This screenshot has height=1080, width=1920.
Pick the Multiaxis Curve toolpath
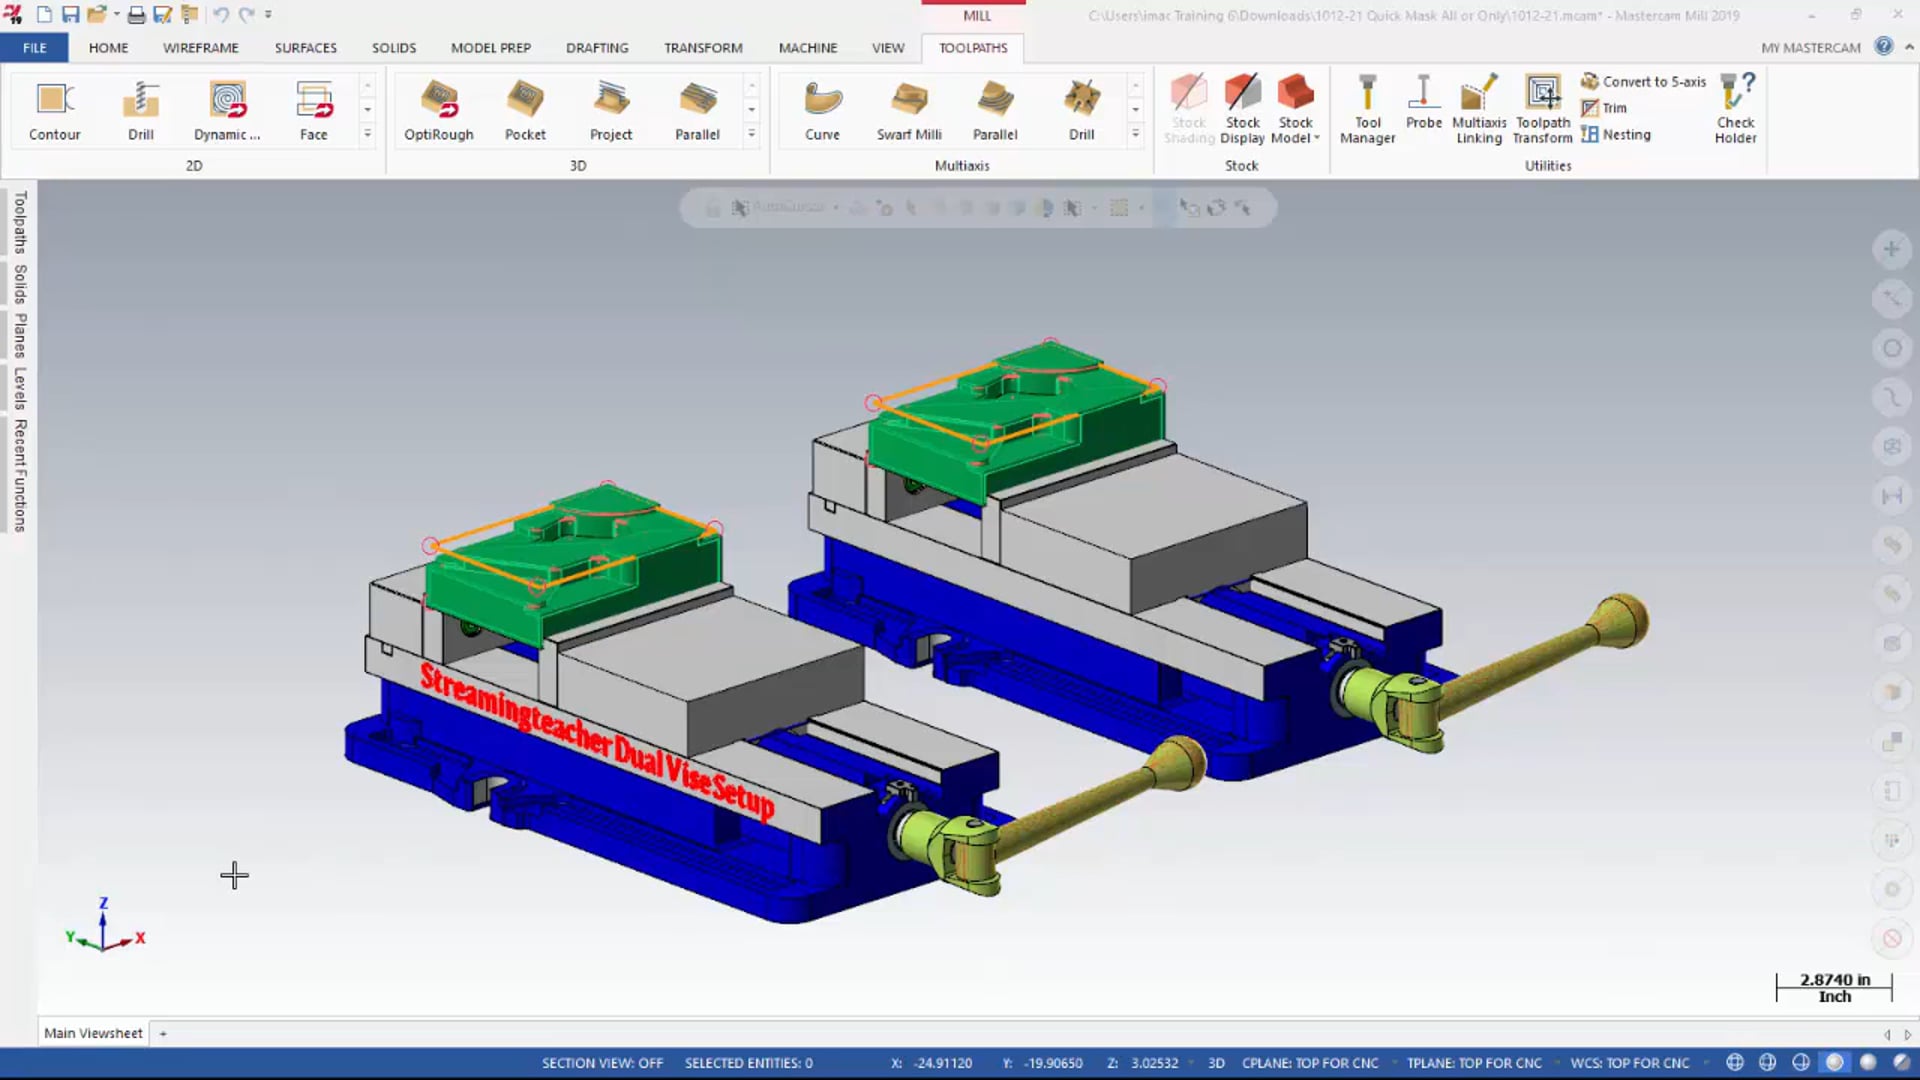(822, 111)
